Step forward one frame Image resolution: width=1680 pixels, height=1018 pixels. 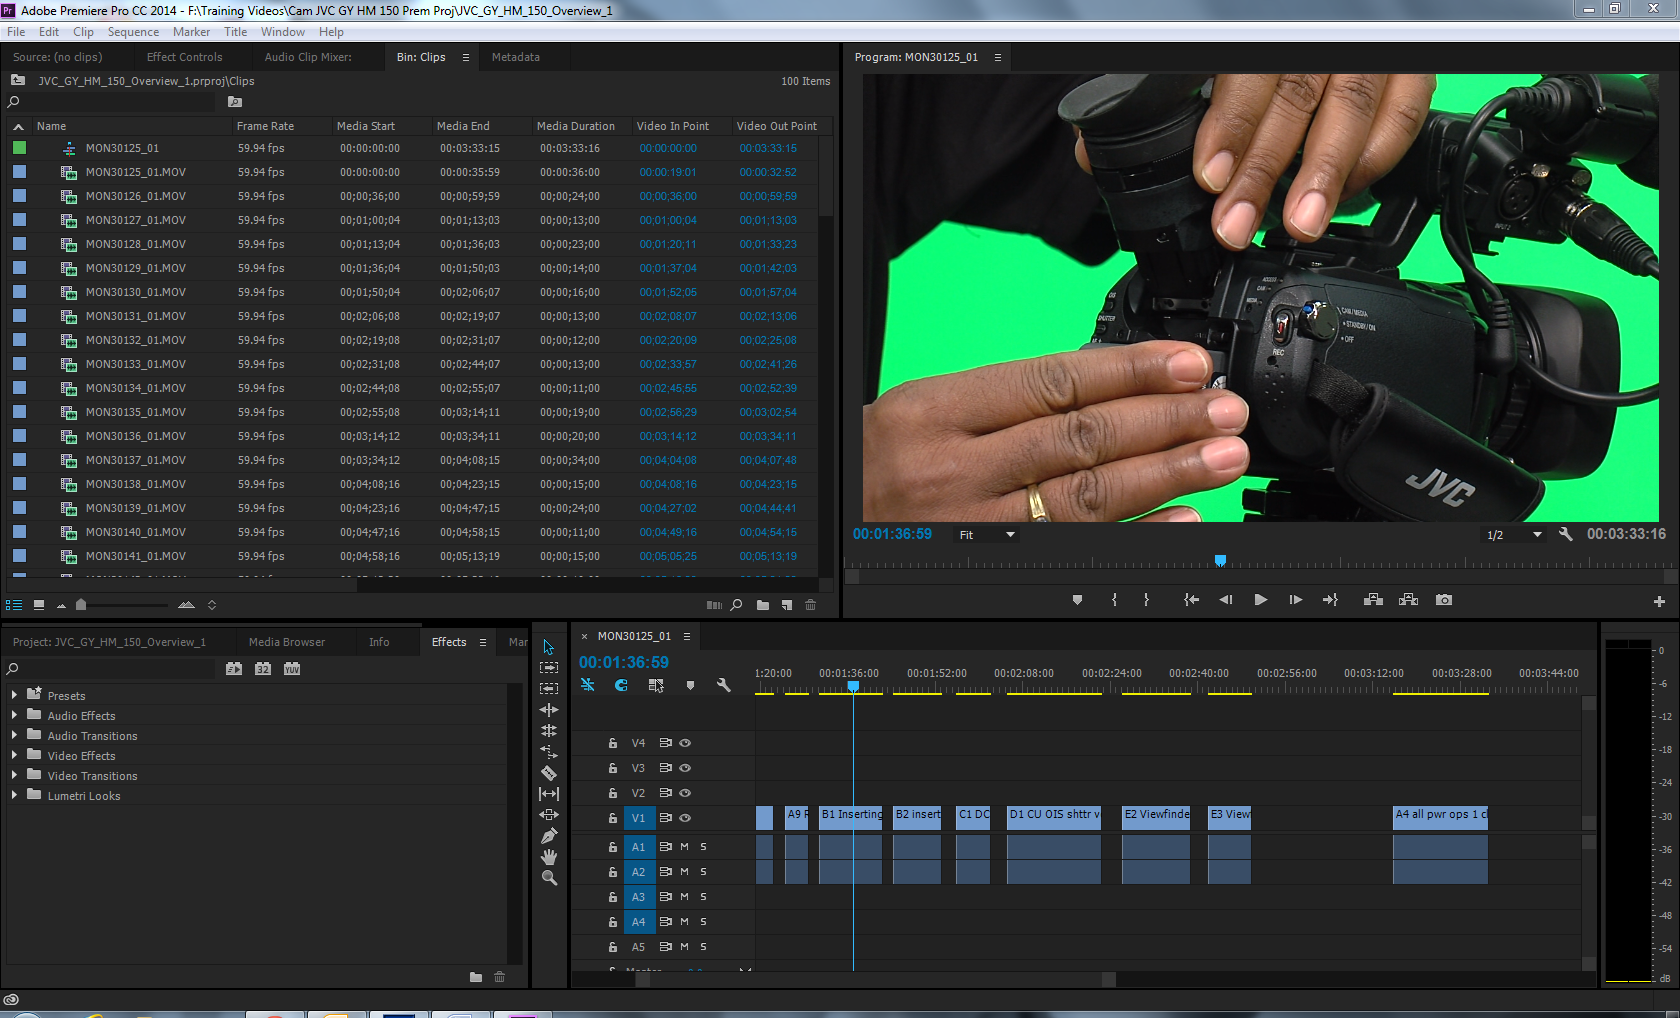pos(1295,600)
